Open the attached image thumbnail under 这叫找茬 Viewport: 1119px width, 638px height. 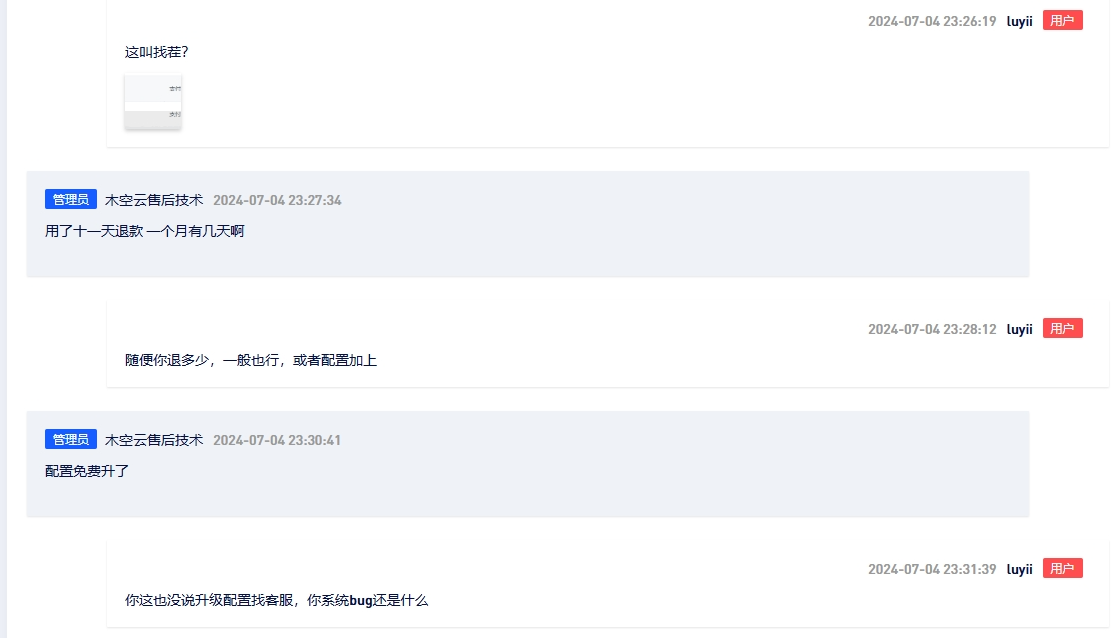pos(153,101)
